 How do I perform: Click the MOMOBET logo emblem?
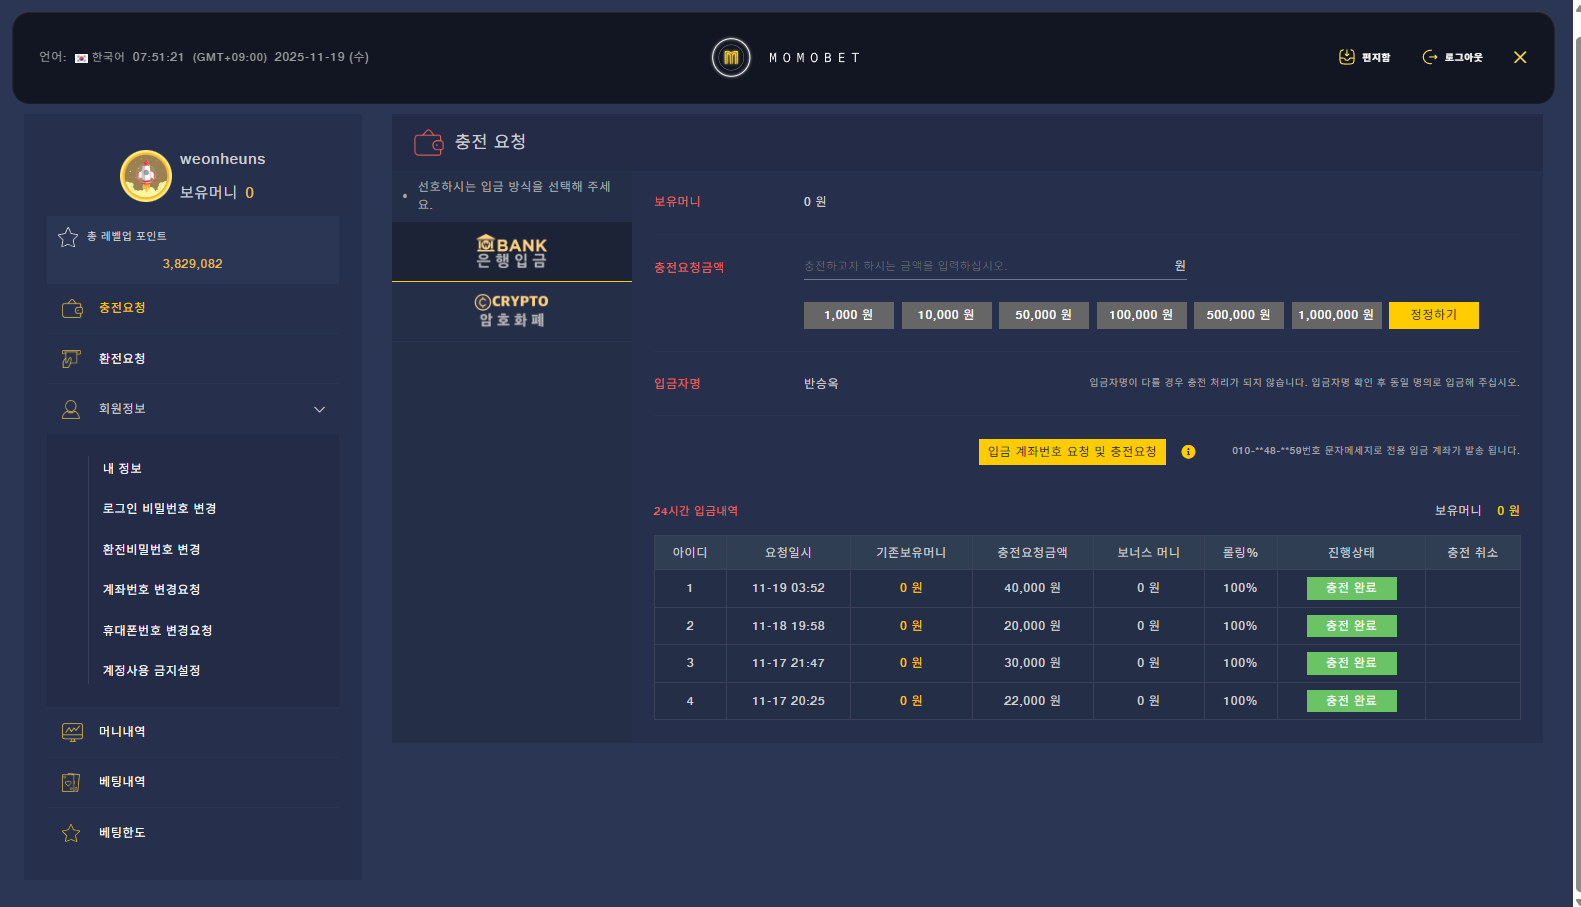(731, 58)
